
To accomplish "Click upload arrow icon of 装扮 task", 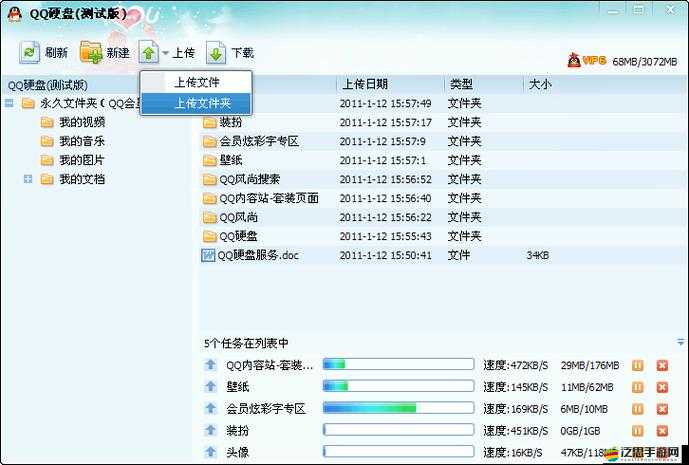I will [210, 430].
